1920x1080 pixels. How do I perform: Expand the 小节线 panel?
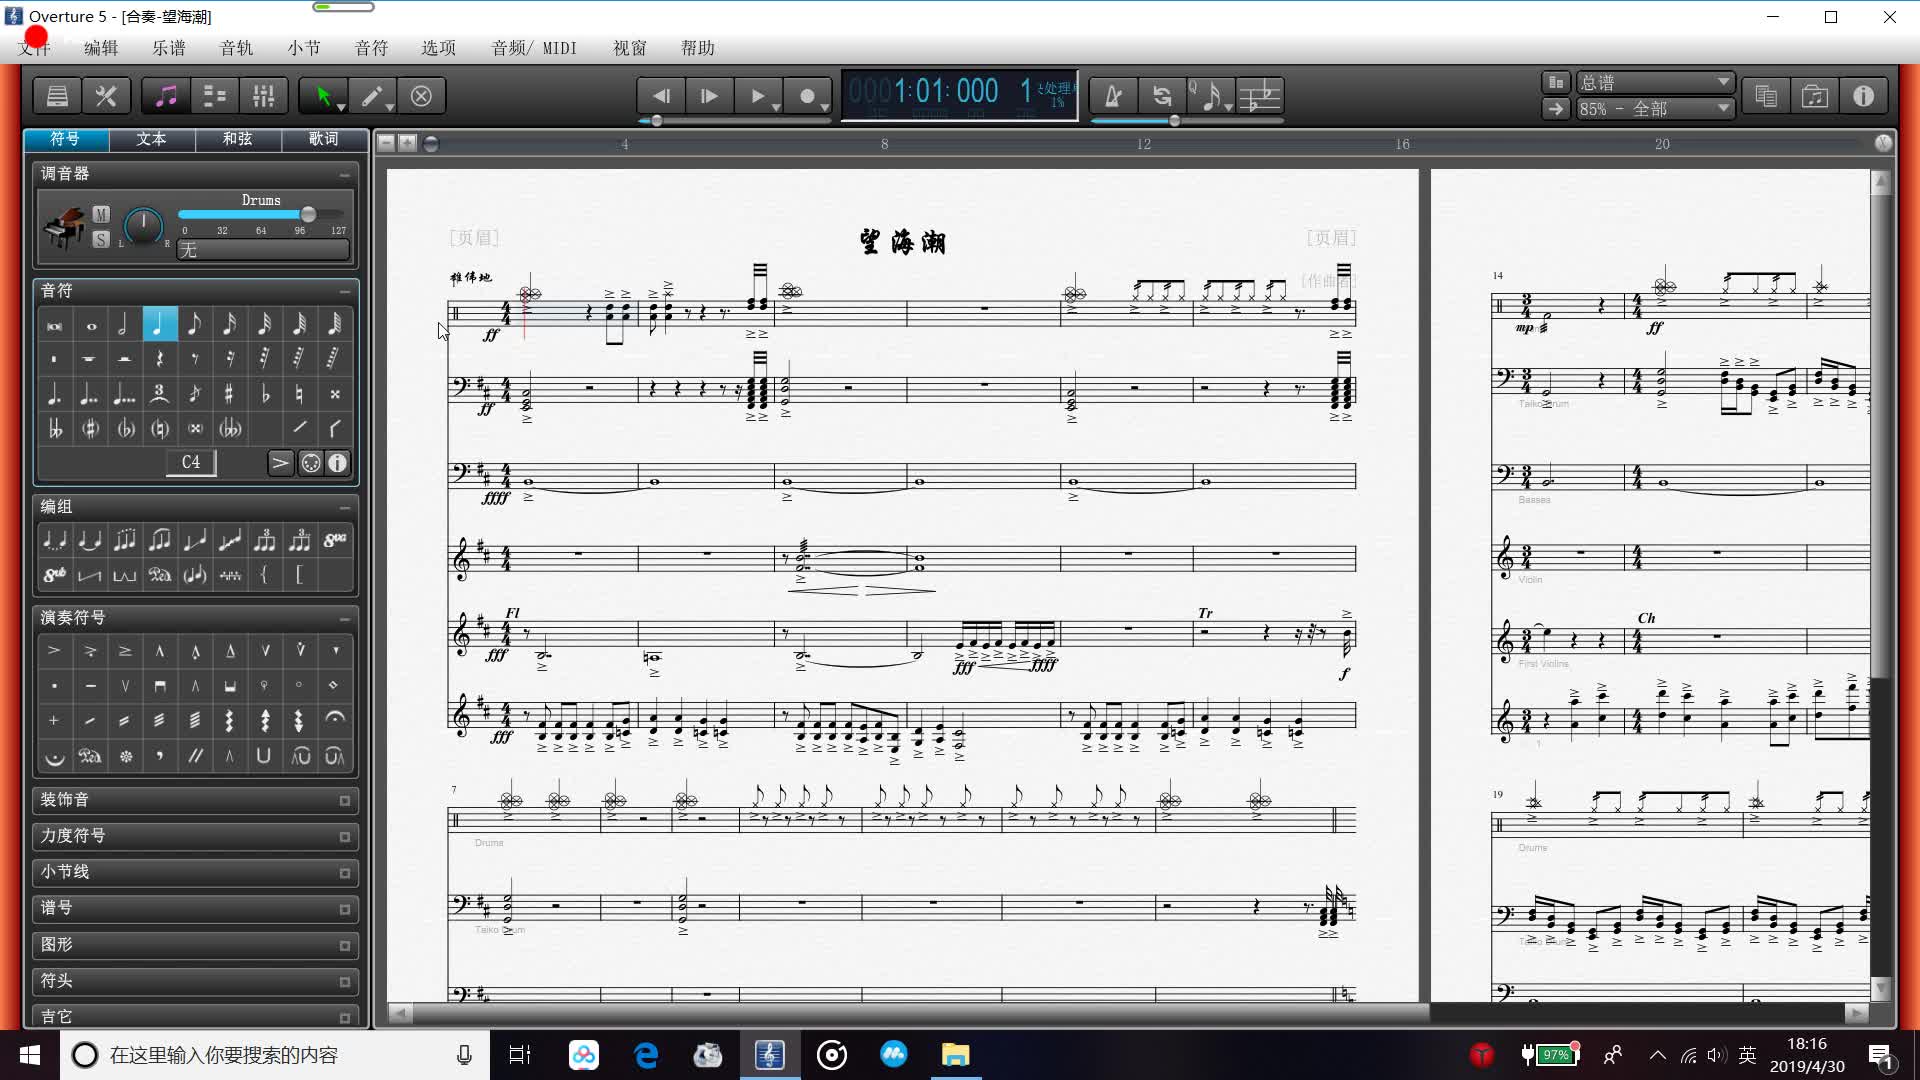pyautogui.click(x=344, y=873)
